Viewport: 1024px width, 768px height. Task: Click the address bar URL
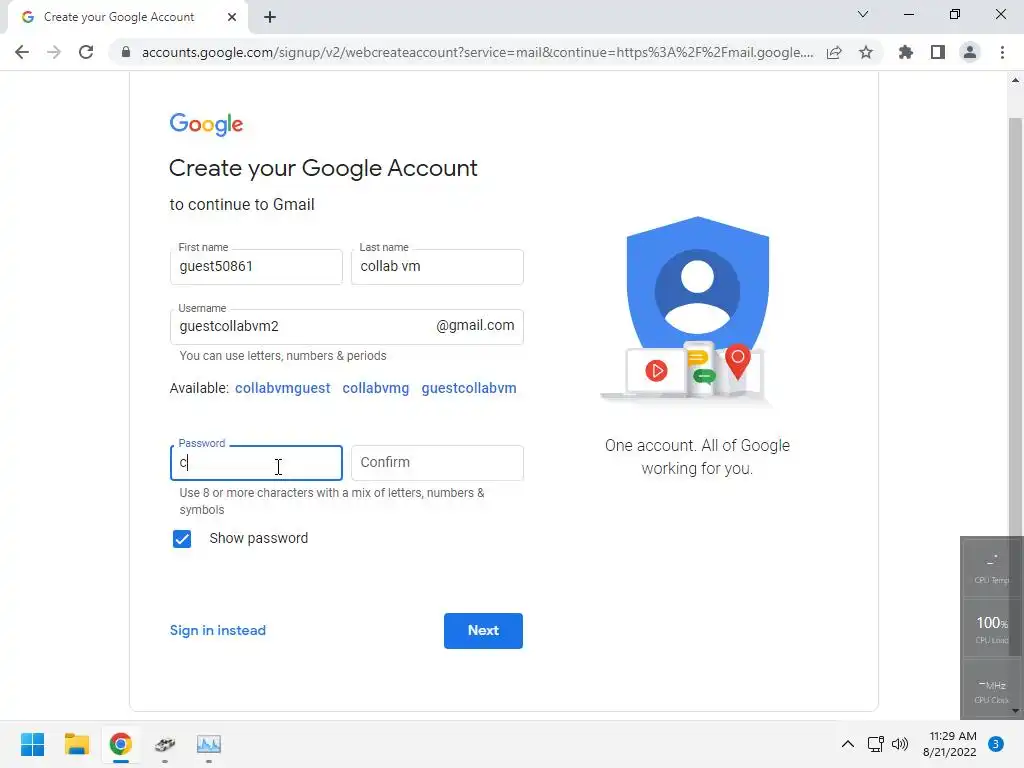[x=477, y=52]
